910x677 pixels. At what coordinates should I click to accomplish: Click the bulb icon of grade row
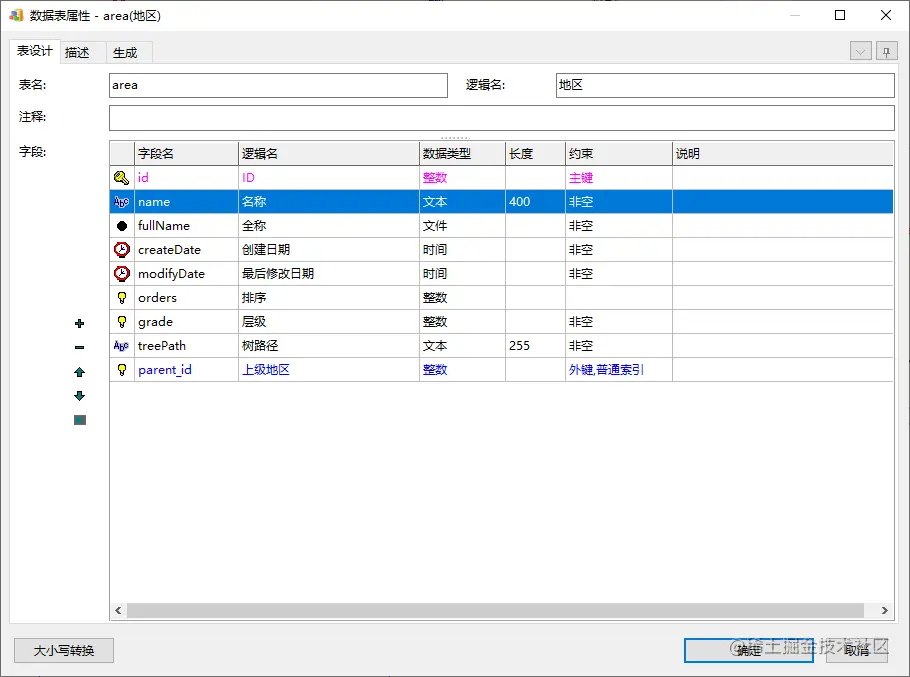(121, 321)
